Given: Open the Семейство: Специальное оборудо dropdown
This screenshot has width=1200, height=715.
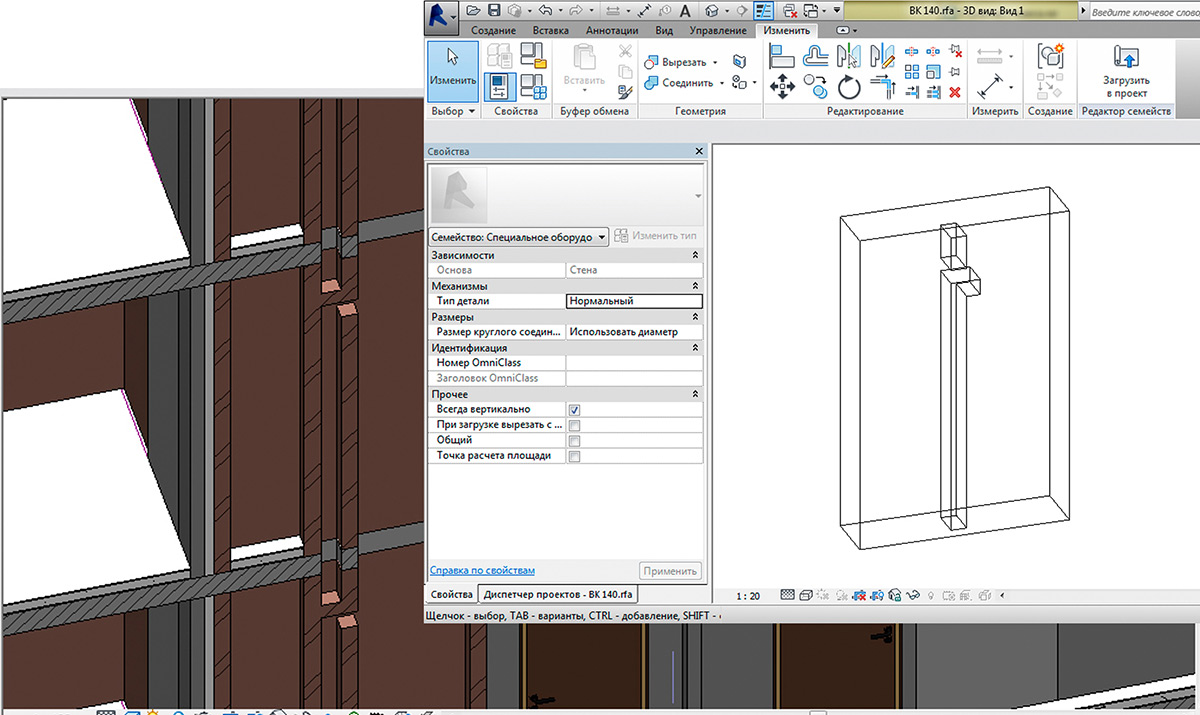Looking at the screenshot, I should click(518, 237).
